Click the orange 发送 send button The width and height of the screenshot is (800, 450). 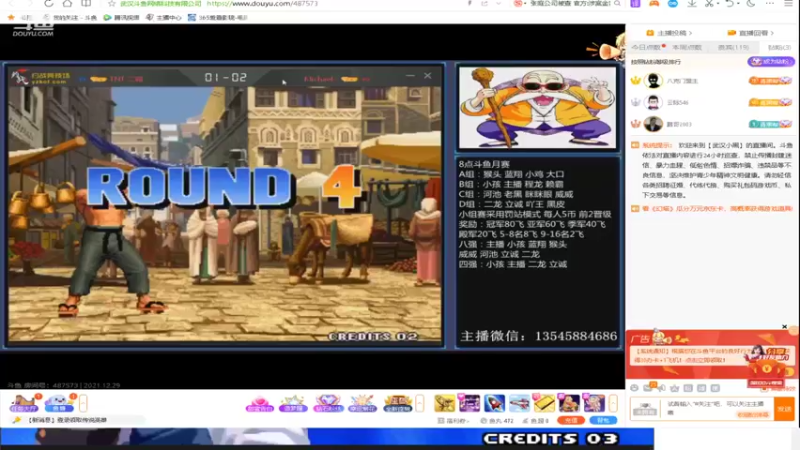[784, 409]
